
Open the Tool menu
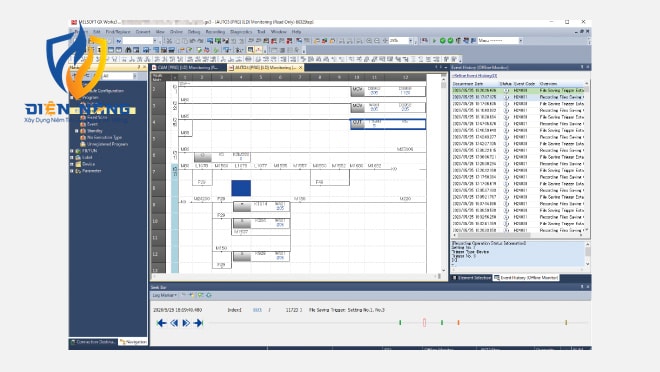(261, 32)
